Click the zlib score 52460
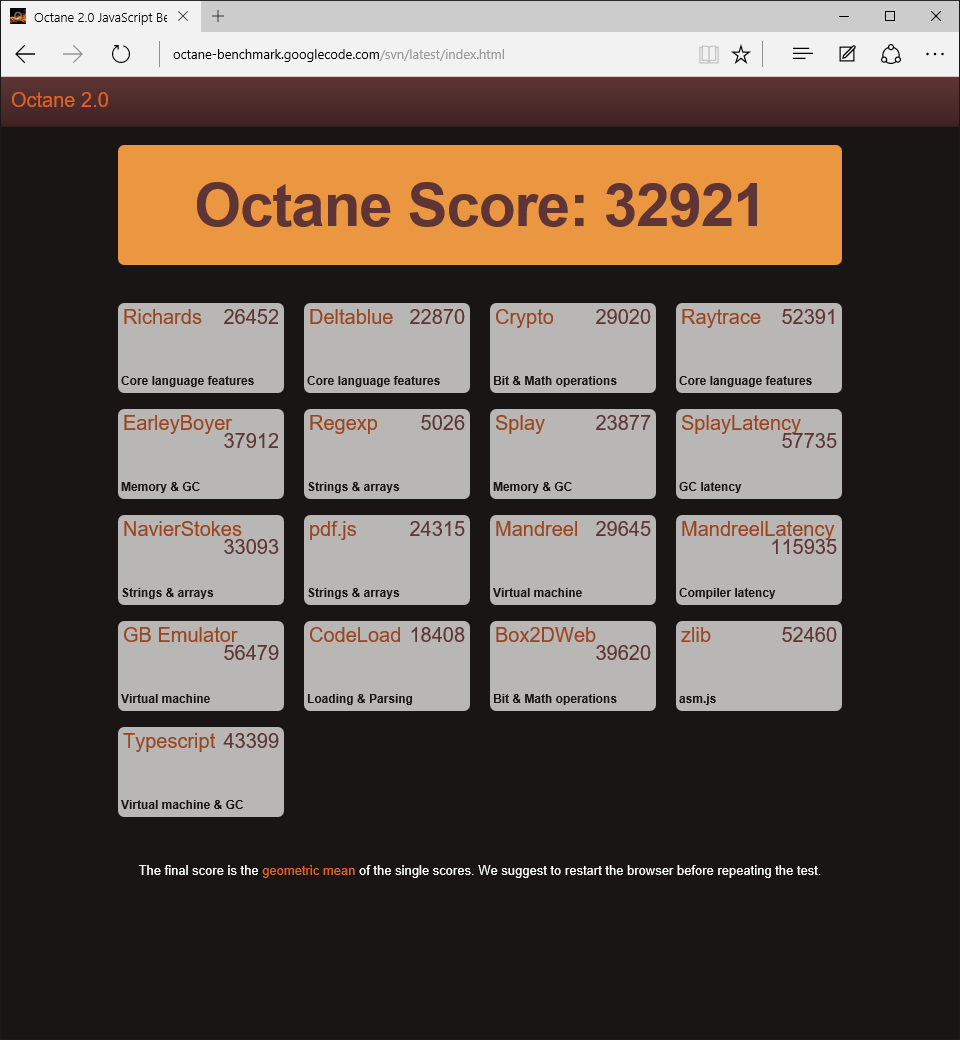 click(809, 635)
